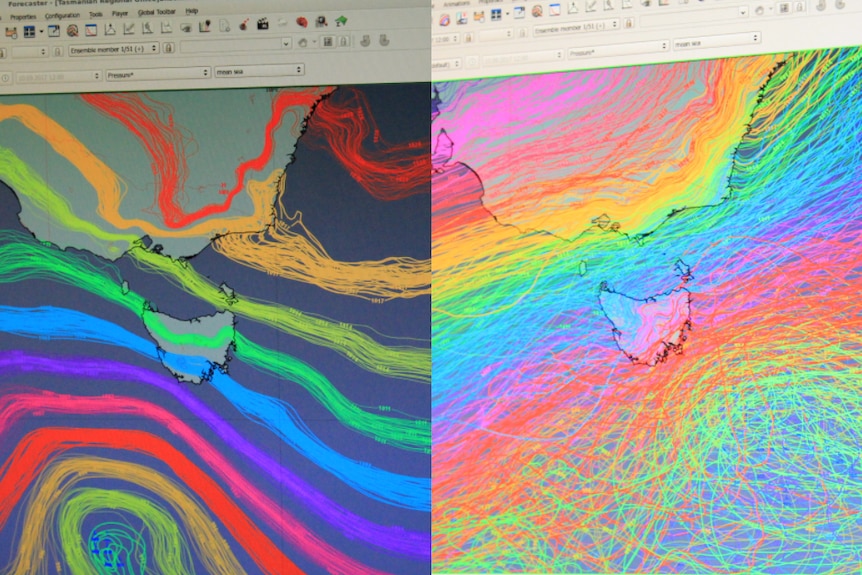Toggle the lock beside the grid button, left screen

(344, 41)
